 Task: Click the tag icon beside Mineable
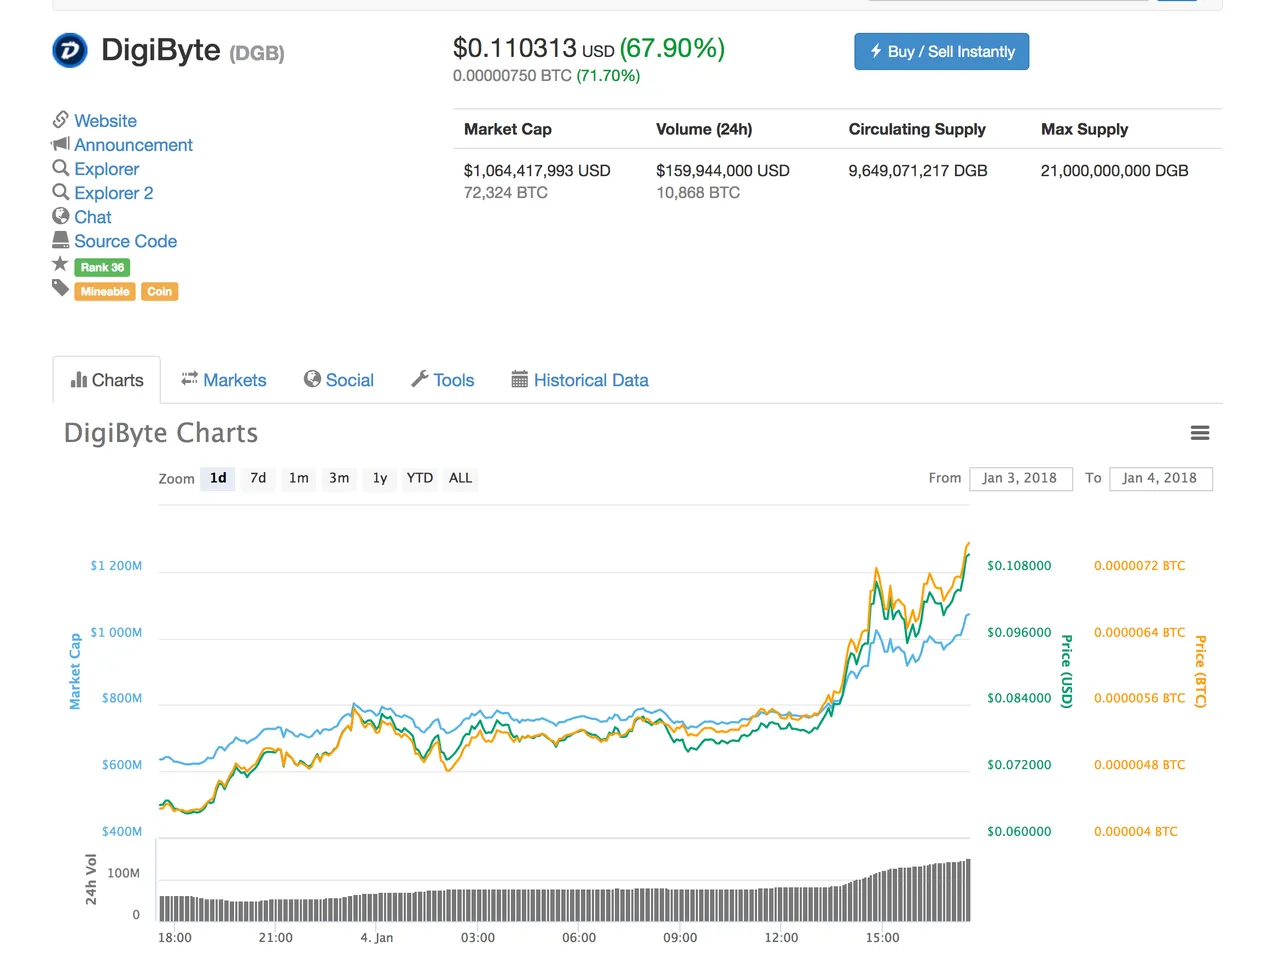pyautogui.click(x=61, y=288)
